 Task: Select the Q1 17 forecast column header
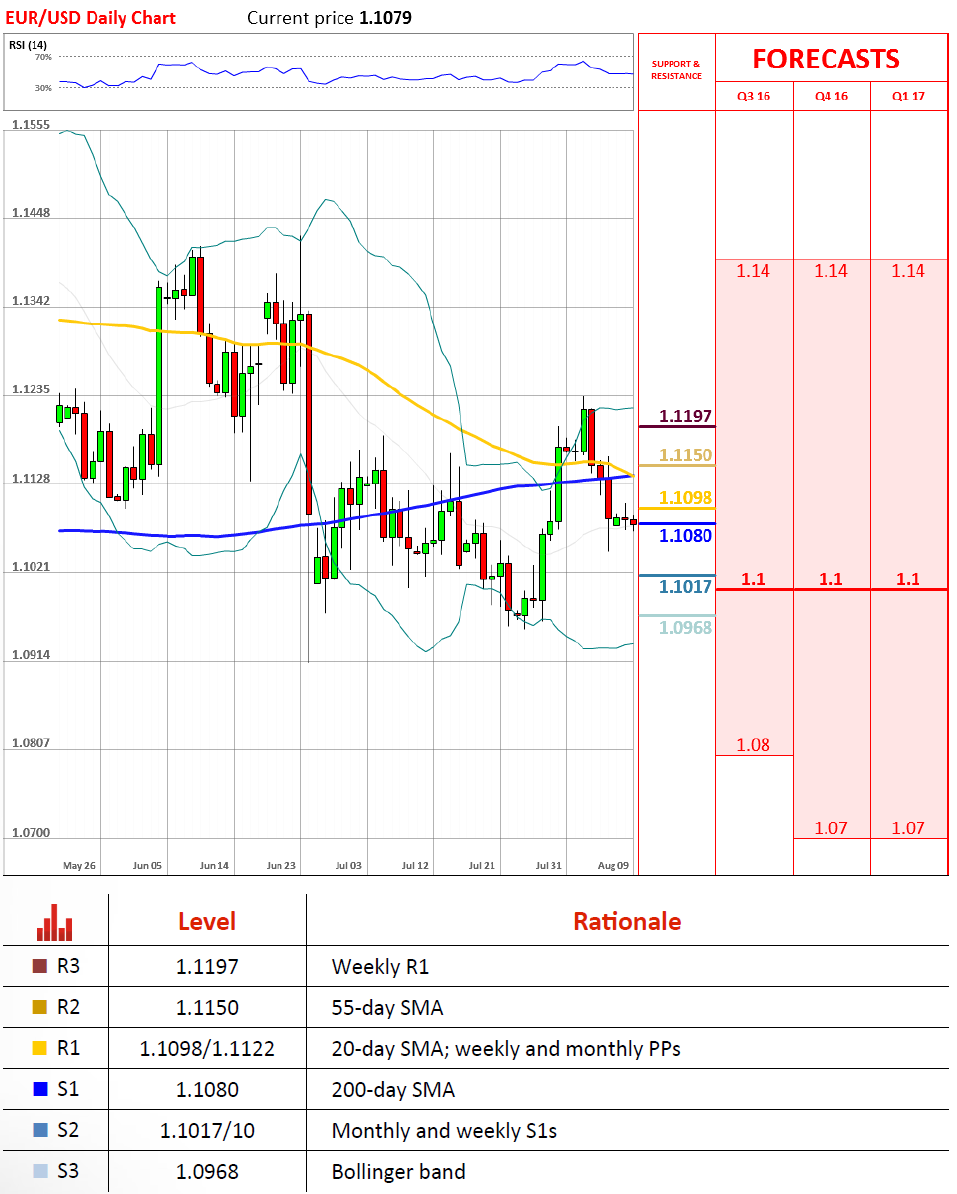[x=908, y=97]
